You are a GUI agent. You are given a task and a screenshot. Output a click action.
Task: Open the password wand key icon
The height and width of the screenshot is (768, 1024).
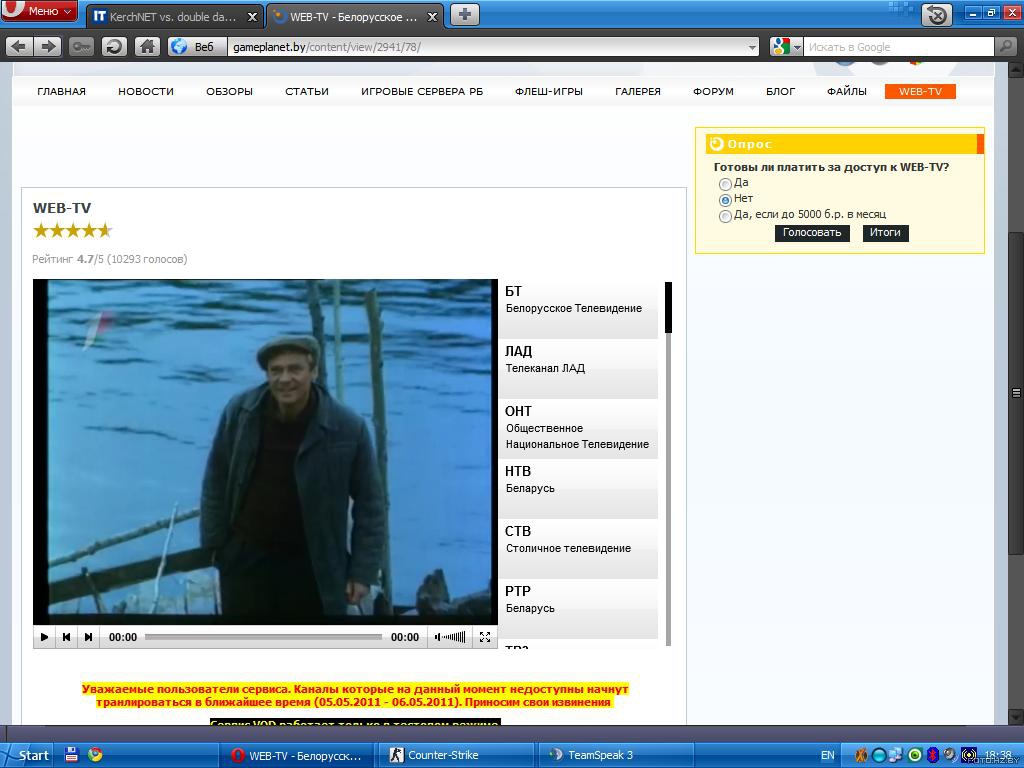[82, 46]
